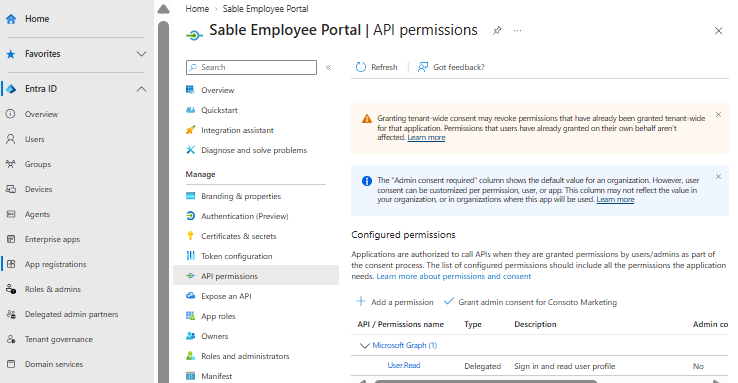Open Roles and administrators menu item
Screen dimensions: 738x383
(245, 356)
